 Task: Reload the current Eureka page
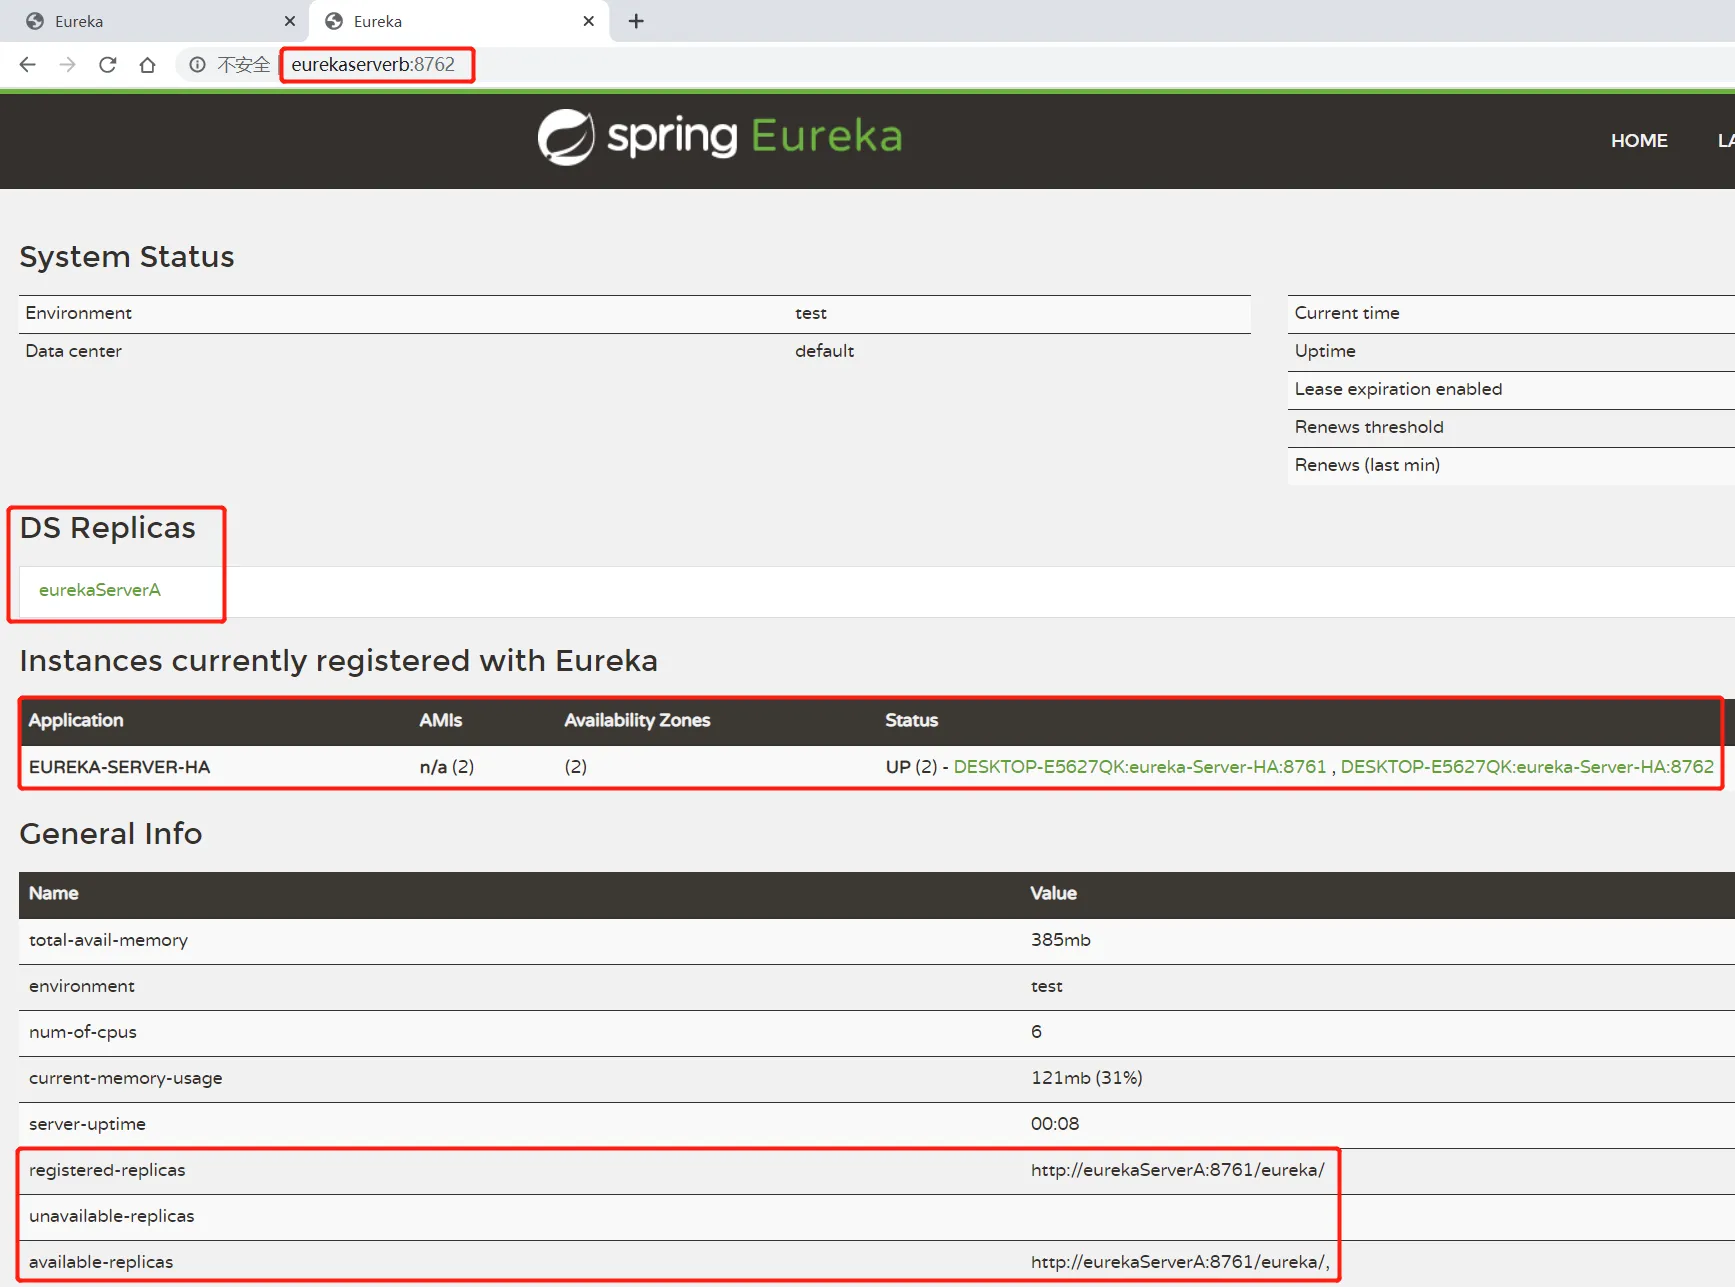(108, 65)
